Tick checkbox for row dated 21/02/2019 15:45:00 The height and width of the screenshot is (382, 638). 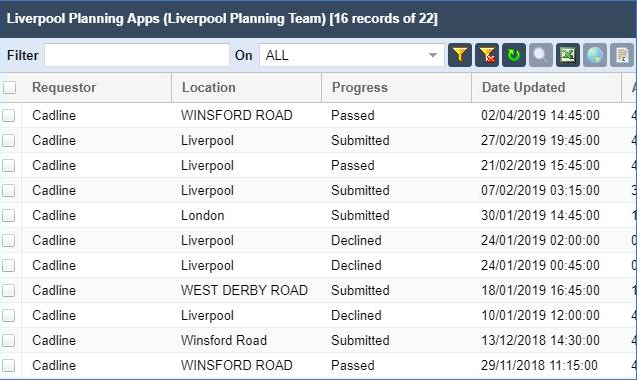click(x=9, y=166)
